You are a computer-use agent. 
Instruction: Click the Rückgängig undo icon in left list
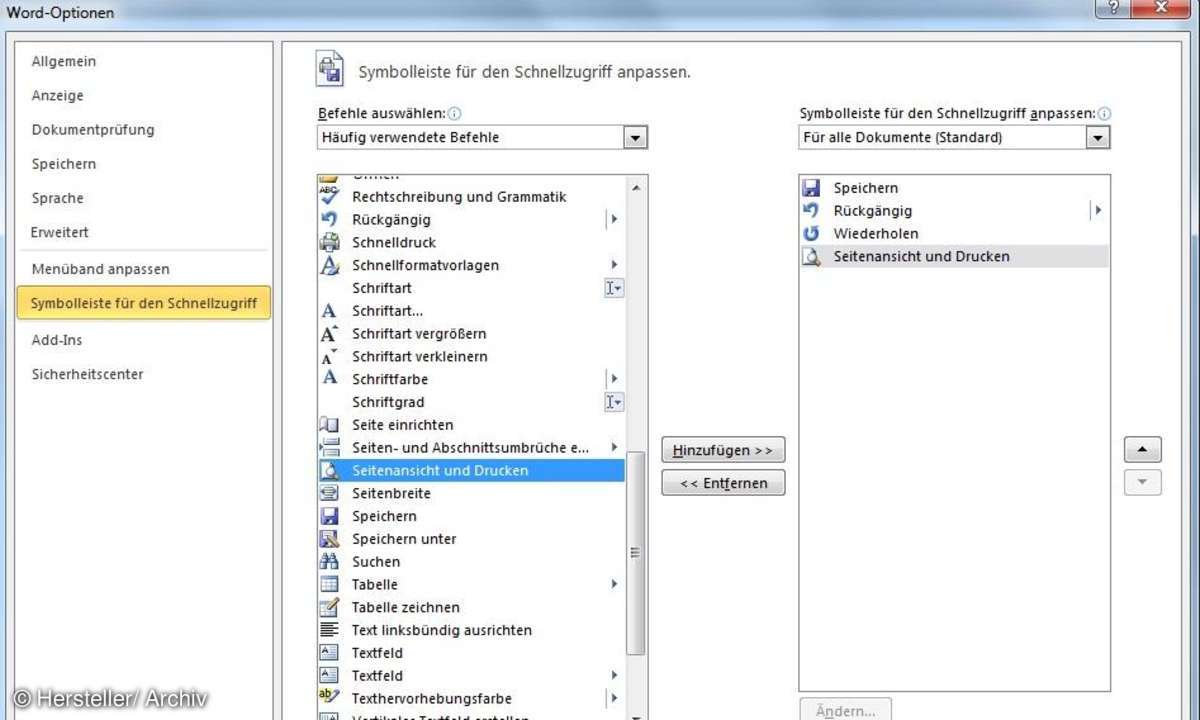tap(329, 219)
